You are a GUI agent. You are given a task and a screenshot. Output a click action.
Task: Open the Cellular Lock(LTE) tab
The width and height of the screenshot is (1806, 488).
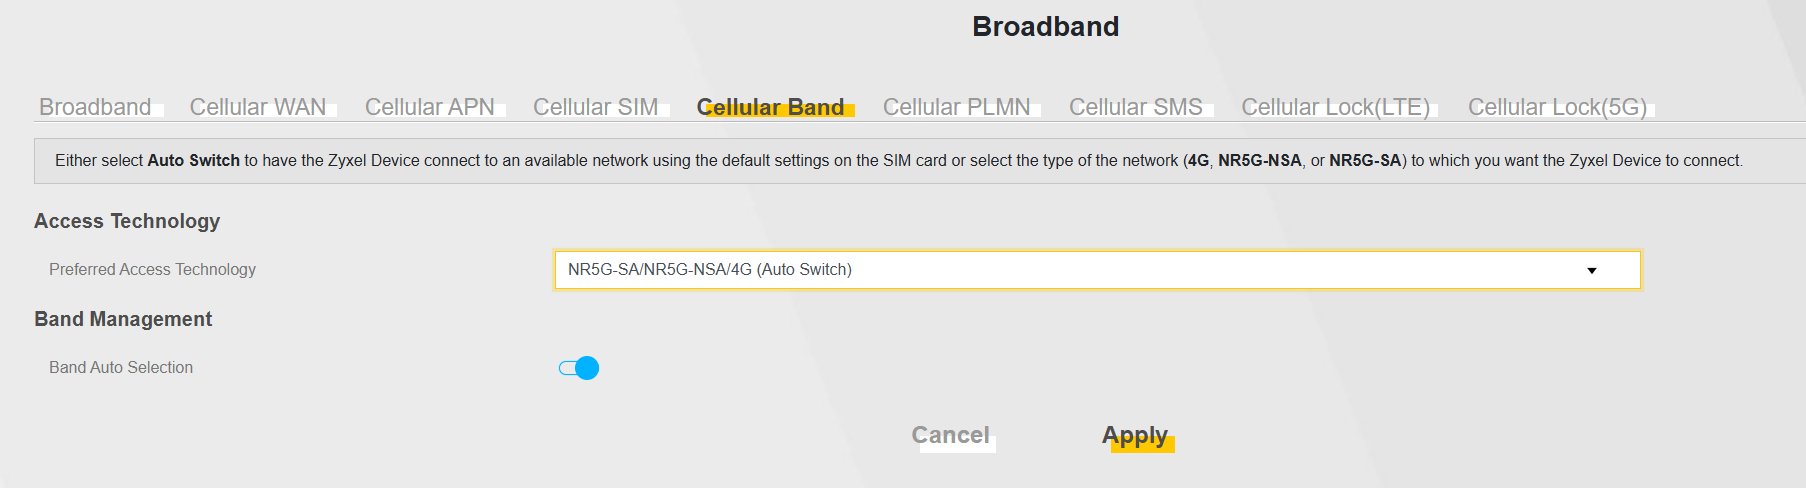click(1336, 107)
